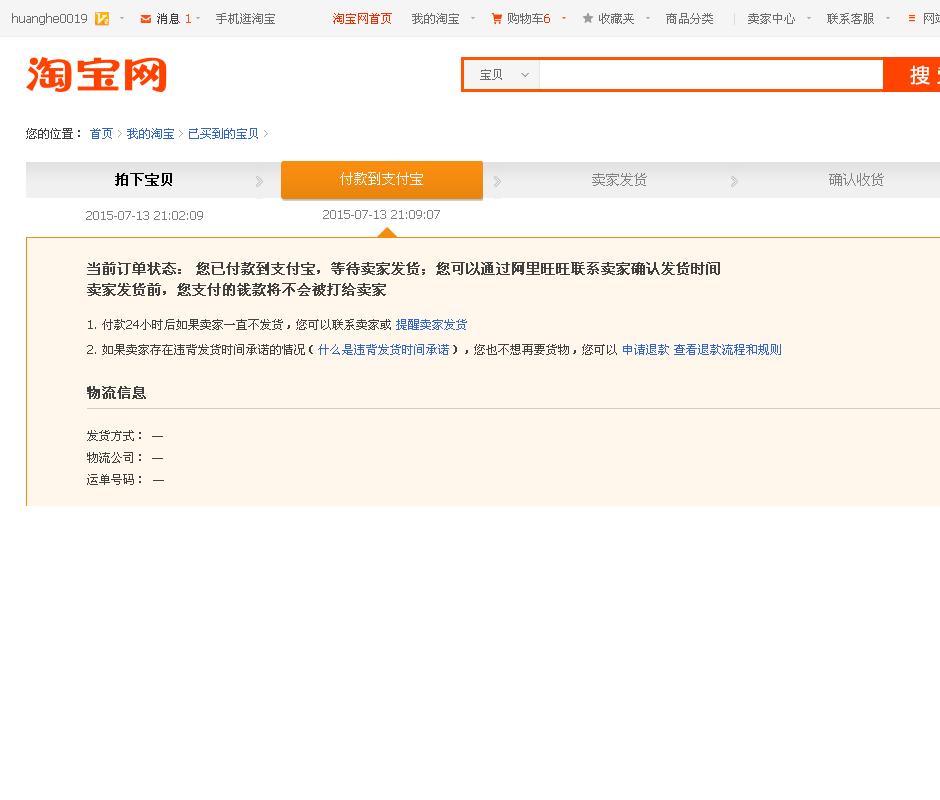Screen dimensions: 940x800
Task: Expand the 我的淘宝 top-bar dropdown arrow
Action: [473, 19]
